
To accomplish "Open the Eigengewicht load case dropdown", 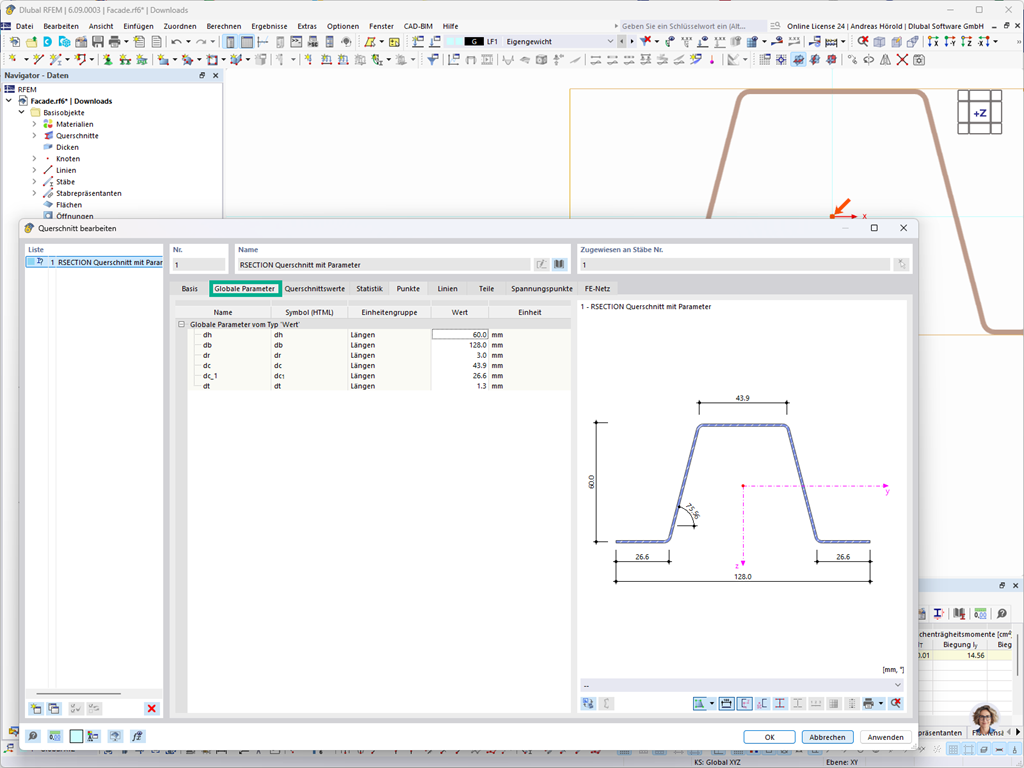I will click(610, 42).
